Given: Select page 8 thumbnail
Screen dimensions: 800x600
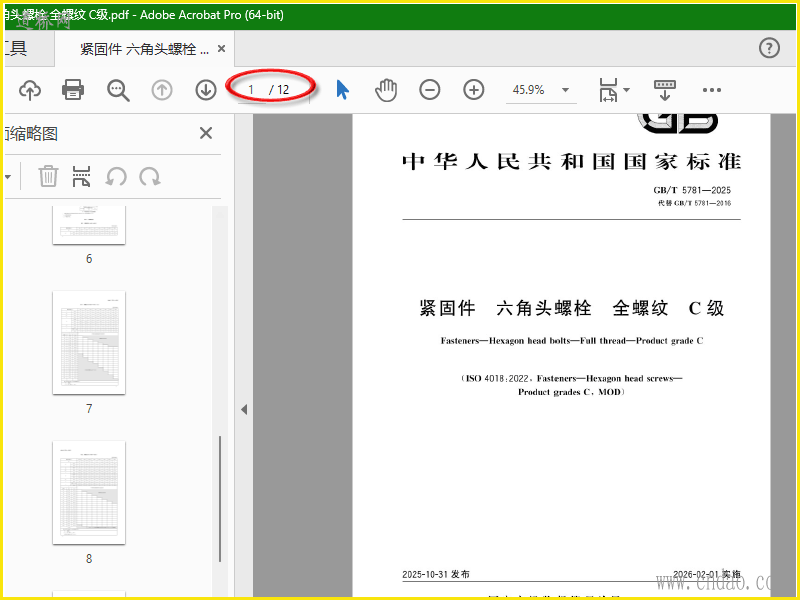Looking at the screenshot, I should [89, 493].
